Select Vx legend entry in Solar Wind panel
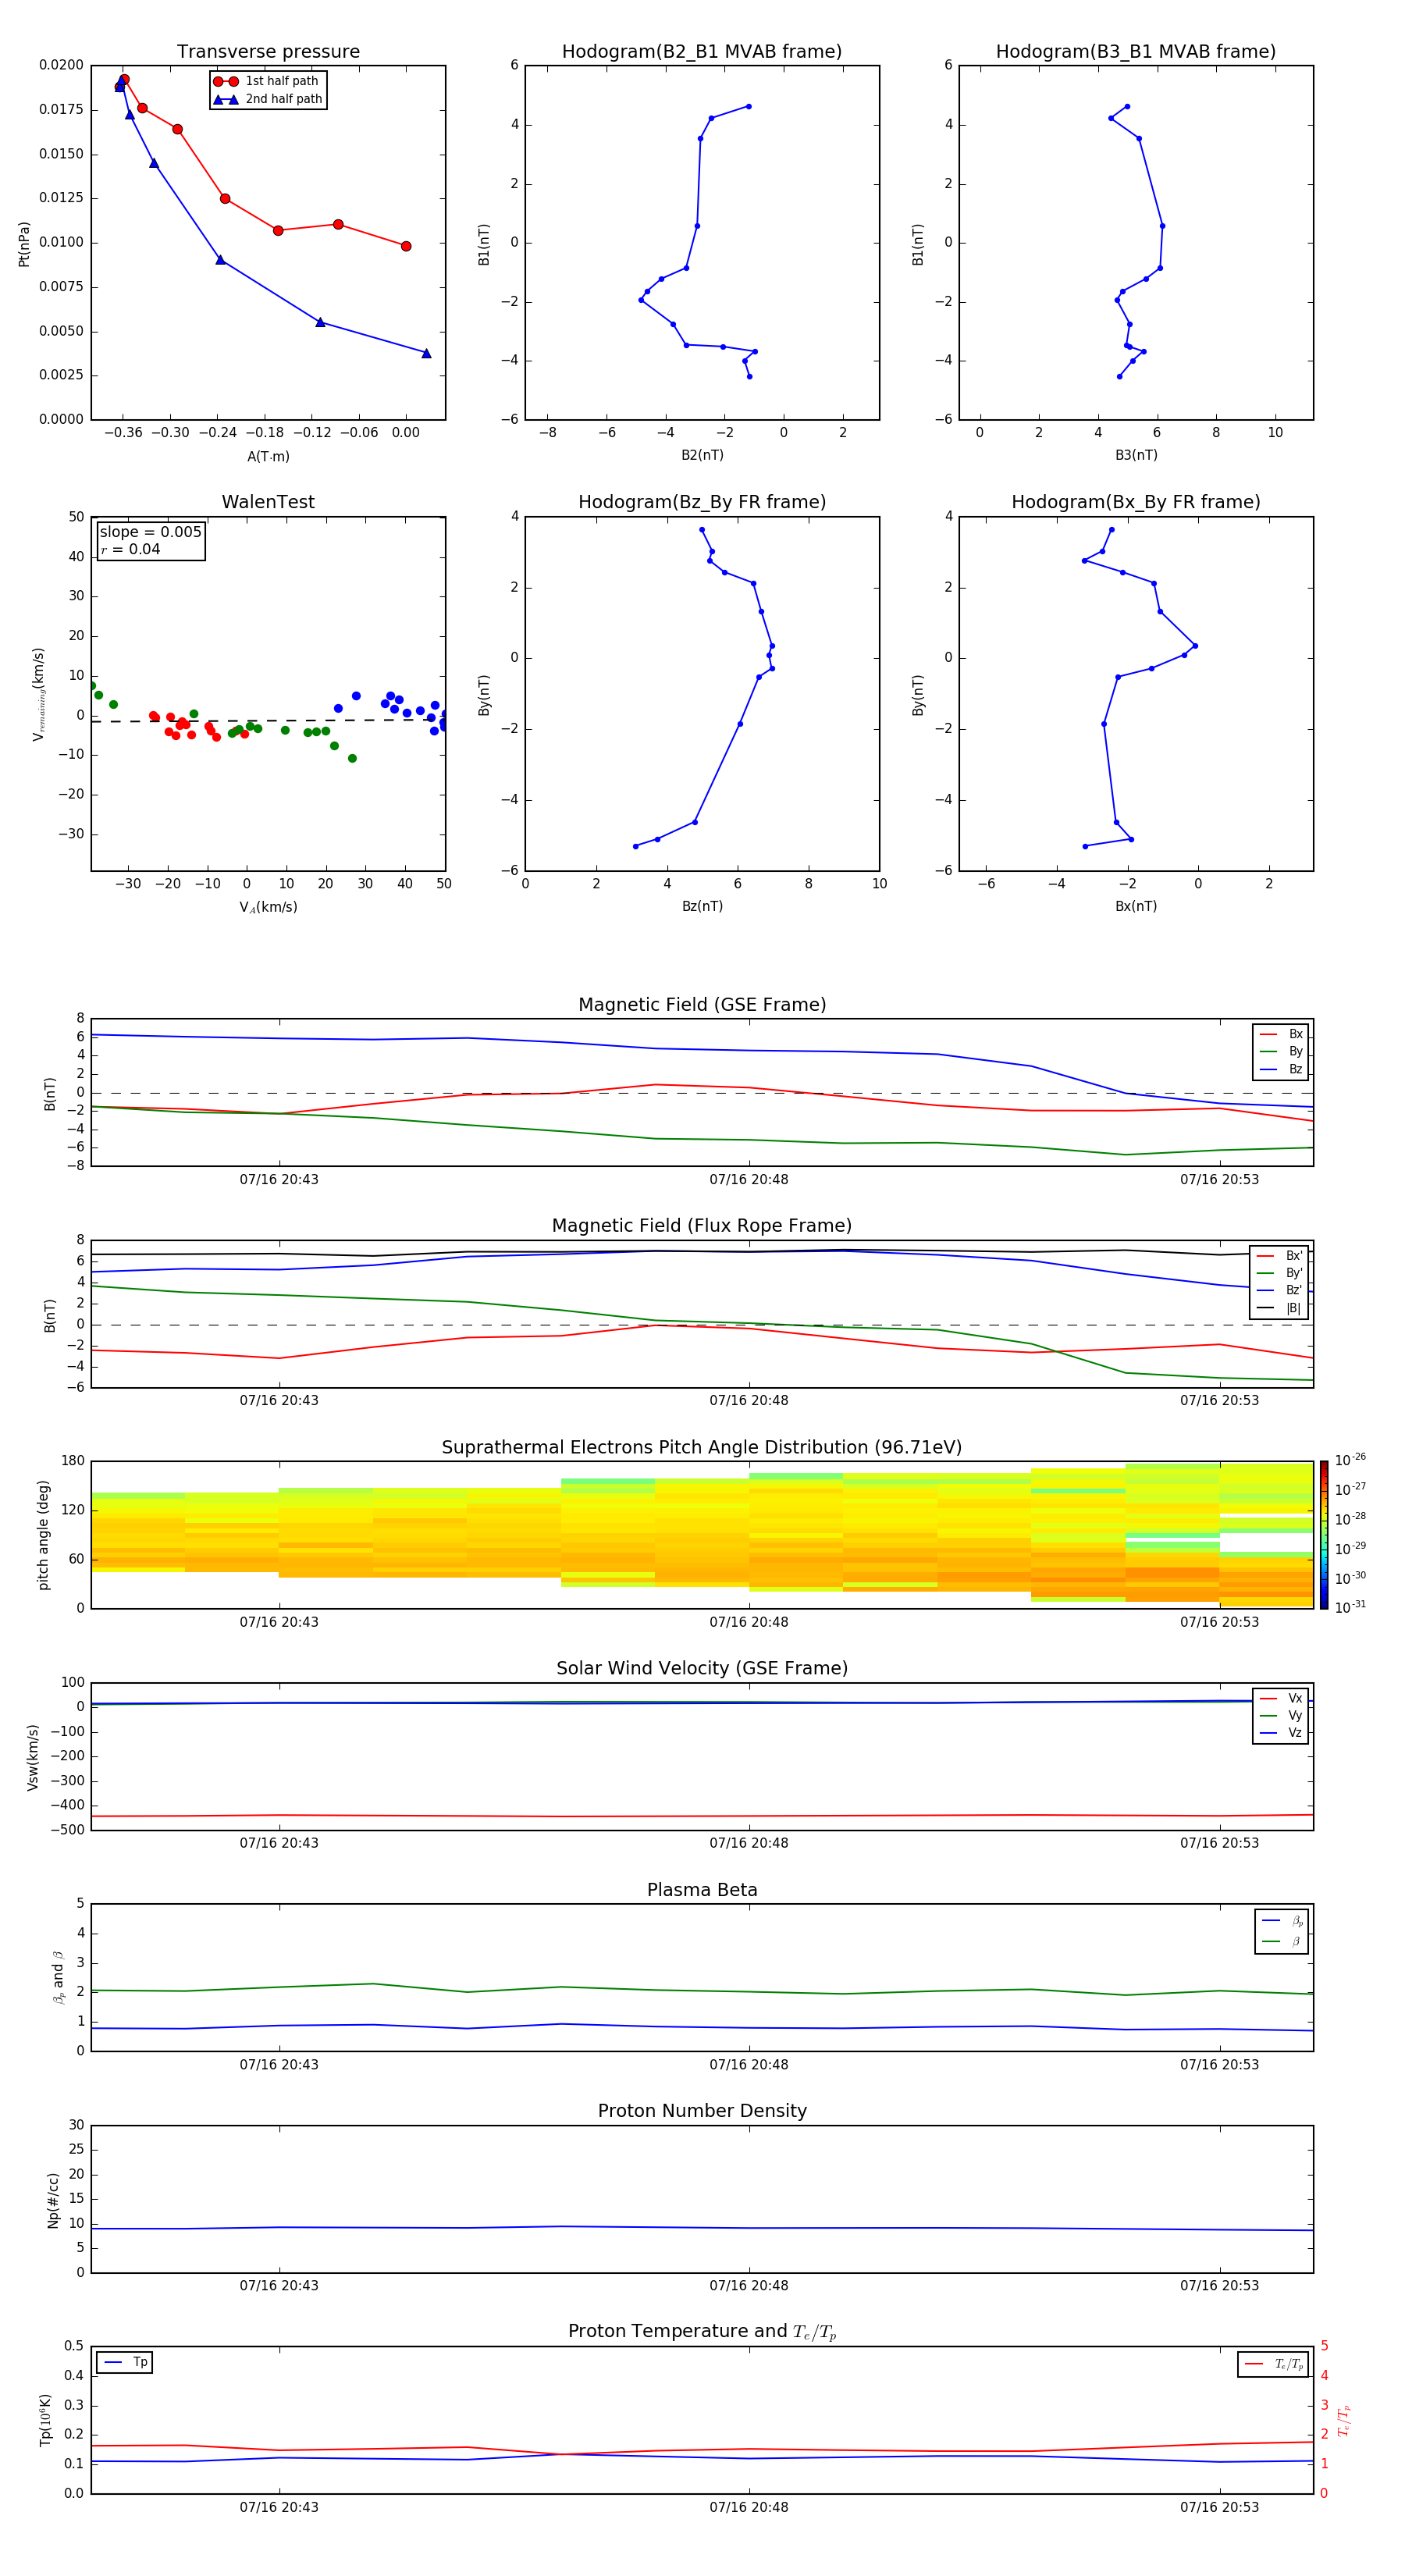This screenshot has height=2576, width=1405. click(1281, 1698)
